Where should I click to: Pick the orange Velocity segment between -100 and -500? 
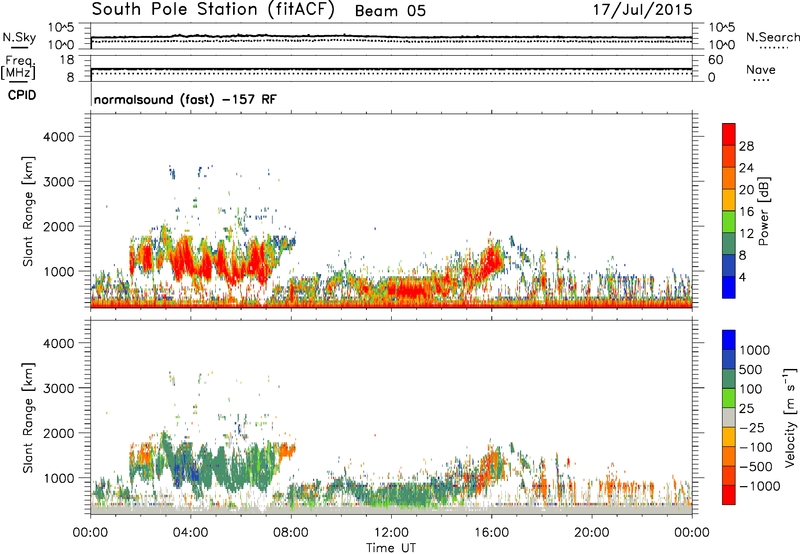729,456
